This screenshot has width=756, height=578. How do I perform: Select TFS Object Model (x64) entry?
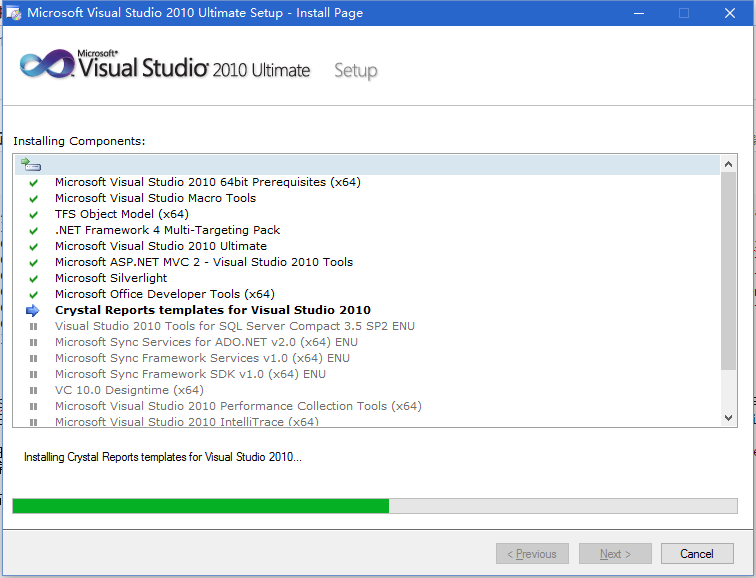(122, 214)
